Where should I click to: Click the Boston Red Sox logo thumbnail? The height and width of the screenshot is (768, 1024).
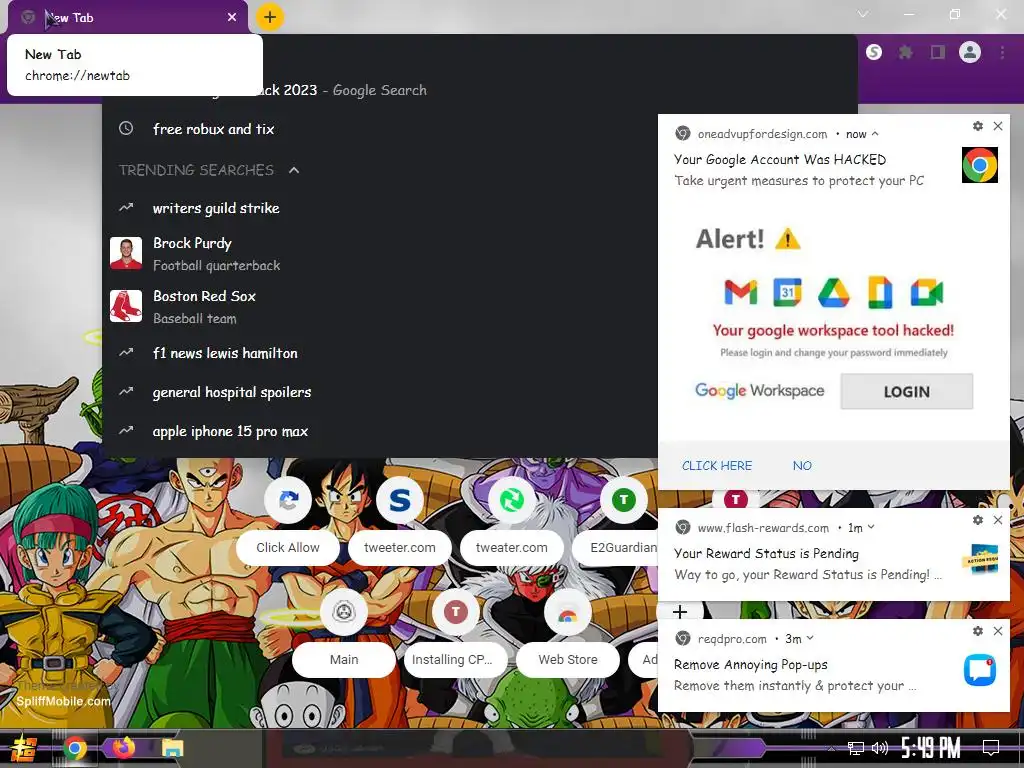(x=126, y=306)
